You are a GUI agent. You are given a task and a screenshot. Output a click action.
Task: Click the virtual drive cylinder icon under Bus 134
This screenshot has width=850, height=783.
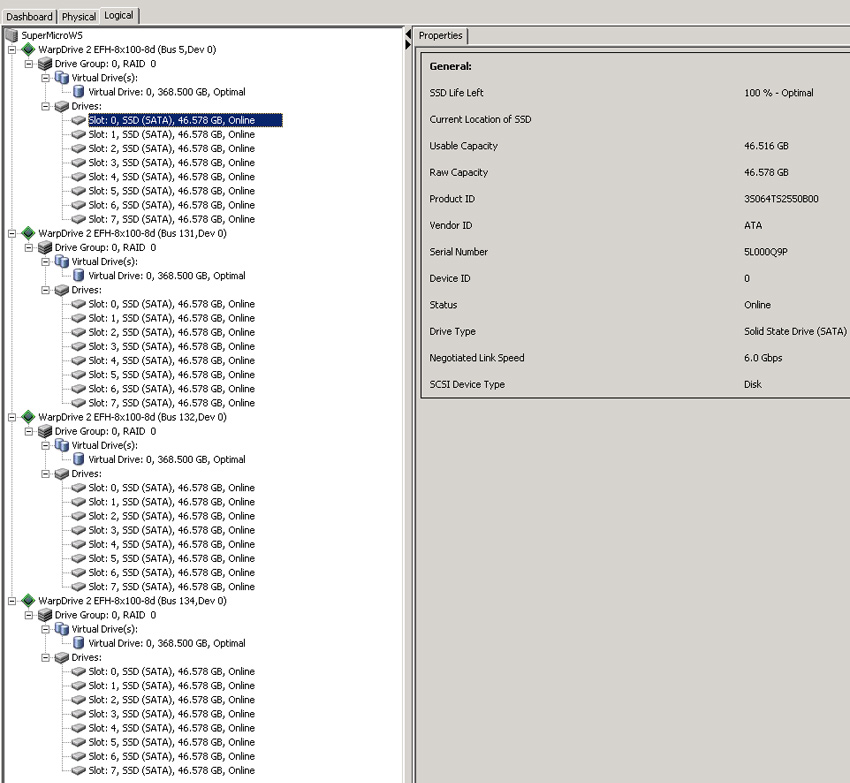pyautogui.click(x=79, y=644)
